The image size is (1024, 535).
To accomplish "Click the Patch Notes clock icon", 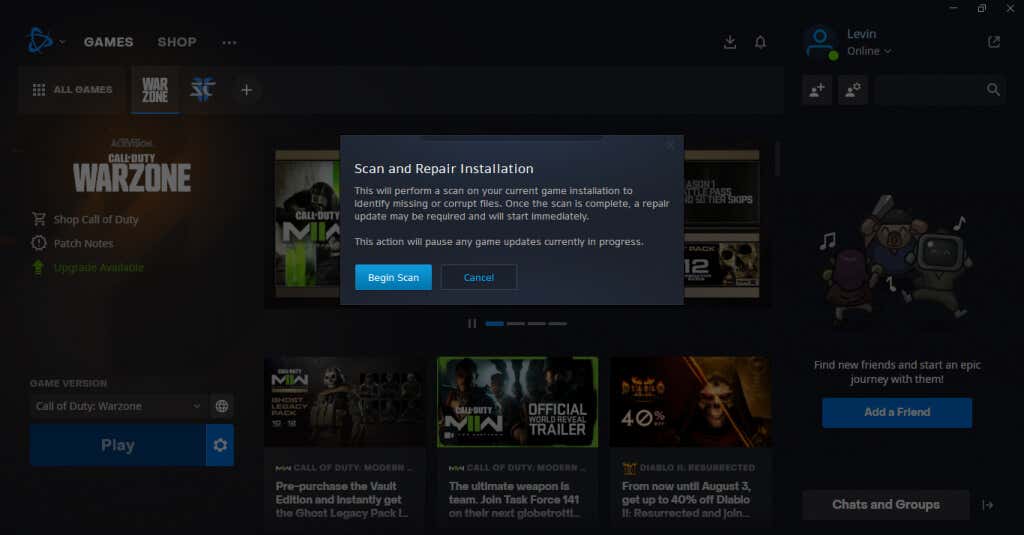I will (39, 243).
